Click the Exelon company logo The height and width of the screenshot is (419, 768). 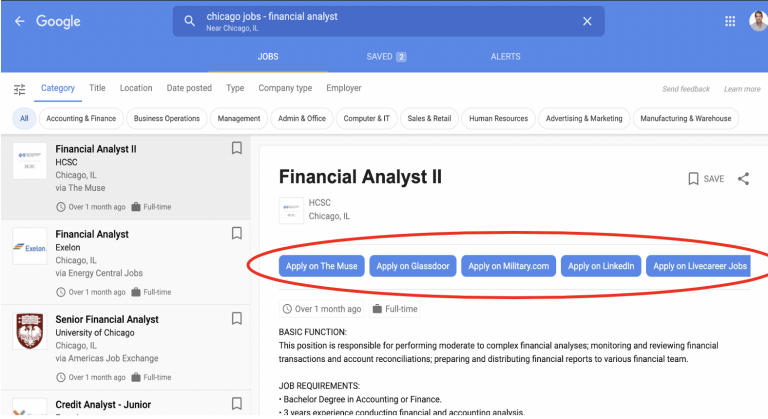29,246
